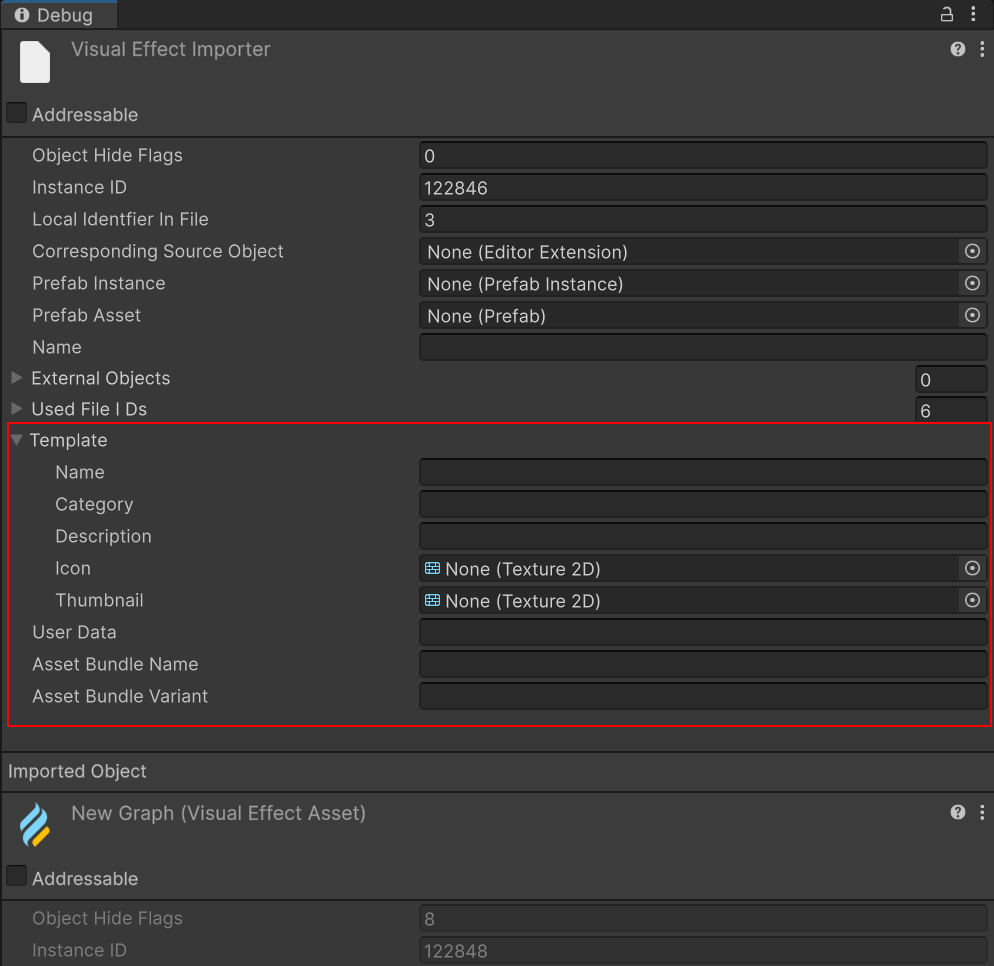The image size is (994, 966).
Task: Open object picker for Template Thumbnail
Action: click(x=971, y=600)
